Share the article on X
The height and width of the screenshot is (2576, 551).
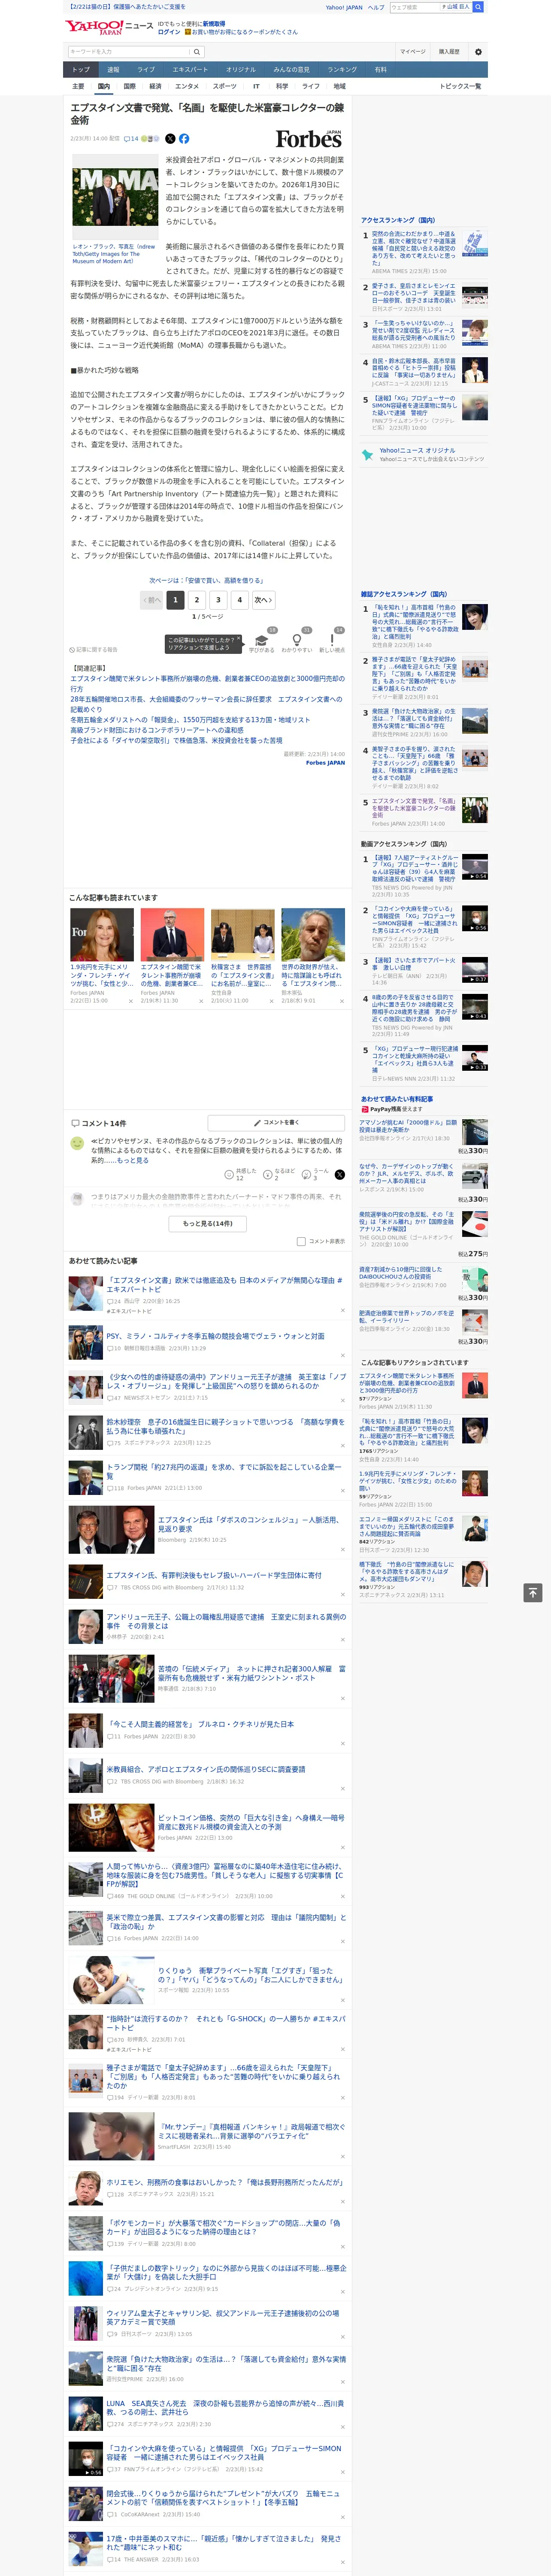tap(170, 139)
